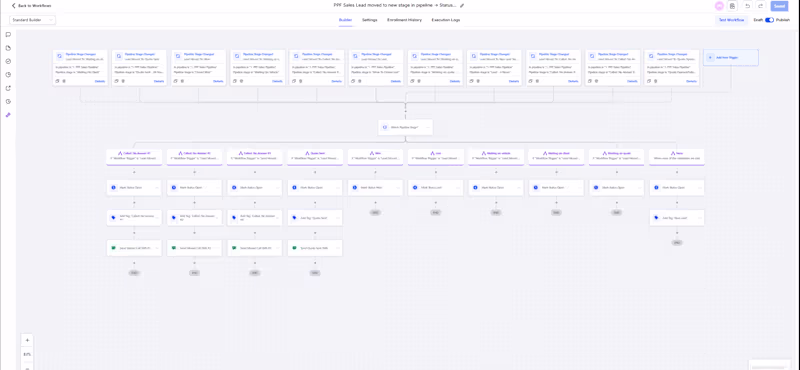Click the blue status icon on 'Mark Status Won'
This screenshot has height=370, width=800.
(355, 188)
